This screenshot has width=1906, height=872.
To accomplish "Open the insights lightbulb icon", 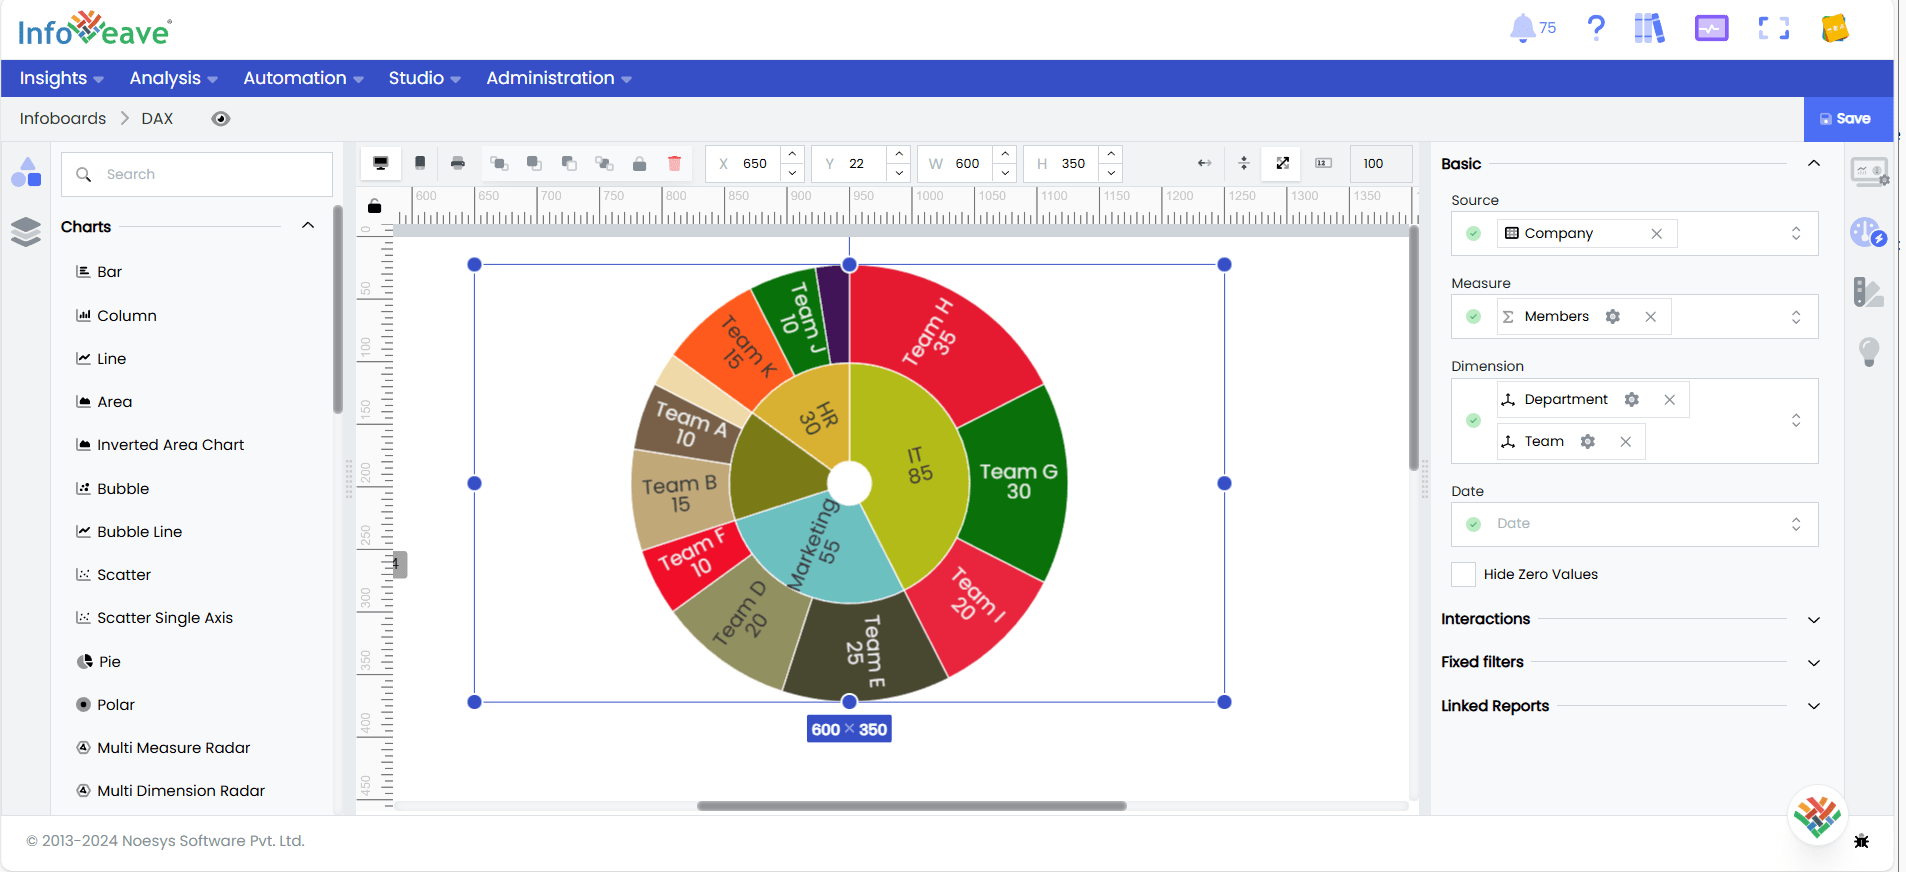I will 1869,352.
